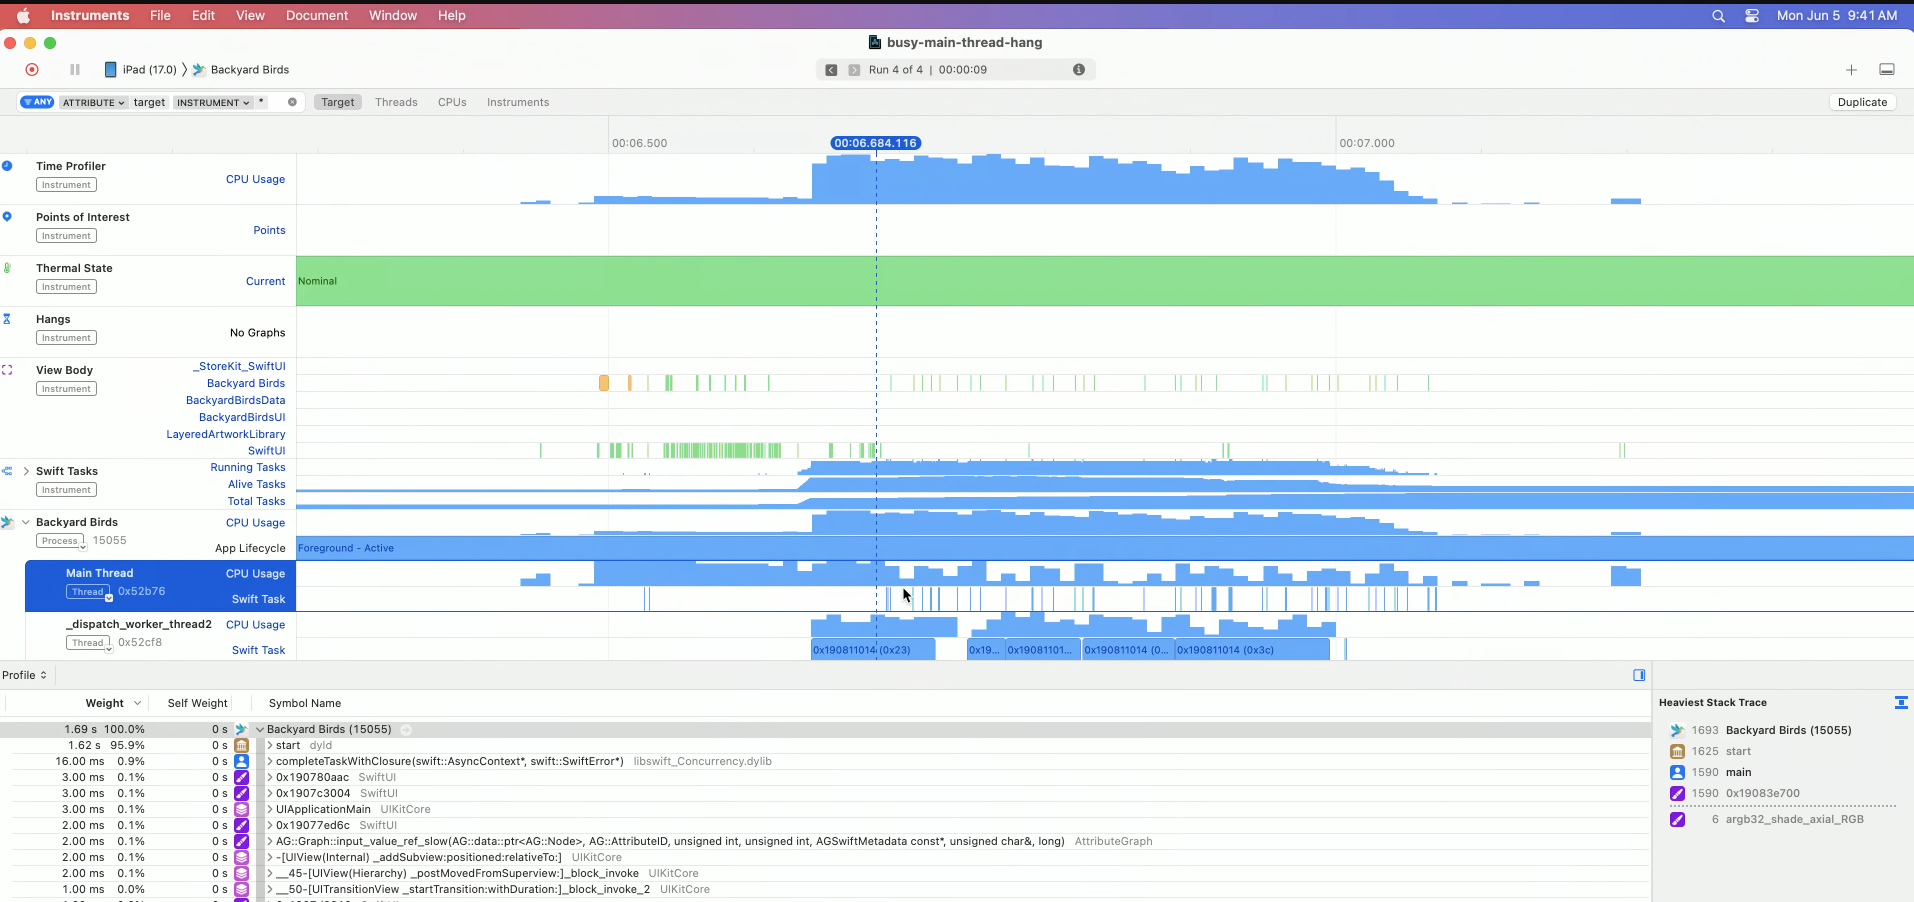The image size is (1914, 902).
Task: Click the Duplicate button
Action: pyautogui.click(x=1862, y=102)
